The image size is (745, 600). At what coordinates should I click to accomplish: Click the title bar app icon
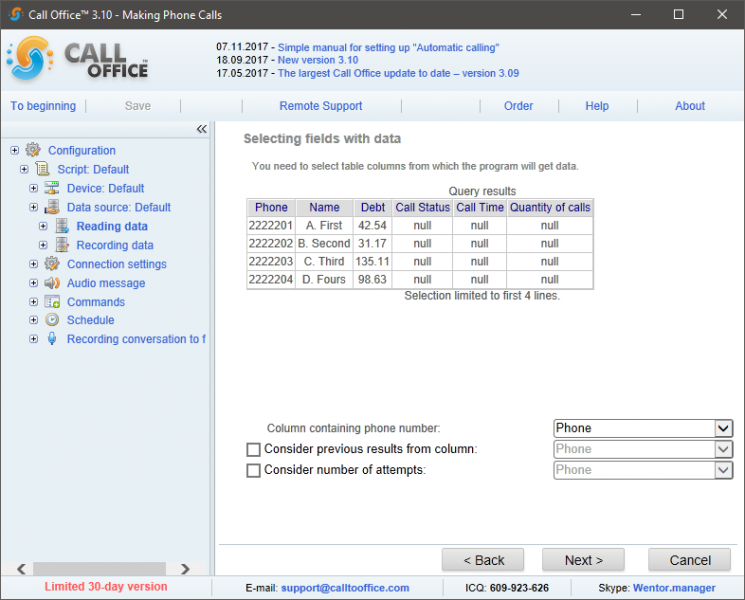[x=15, y=15]
